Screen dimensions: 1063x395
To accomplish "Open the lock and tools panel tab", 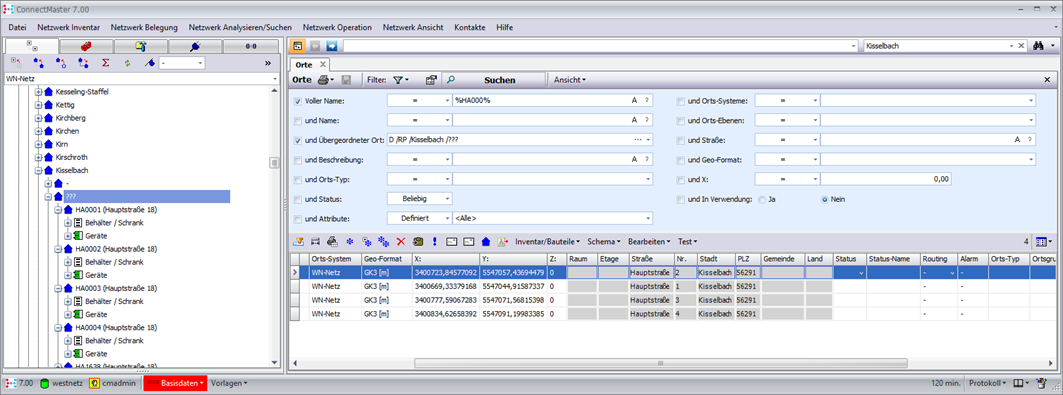I will click(x=140, y=46).
